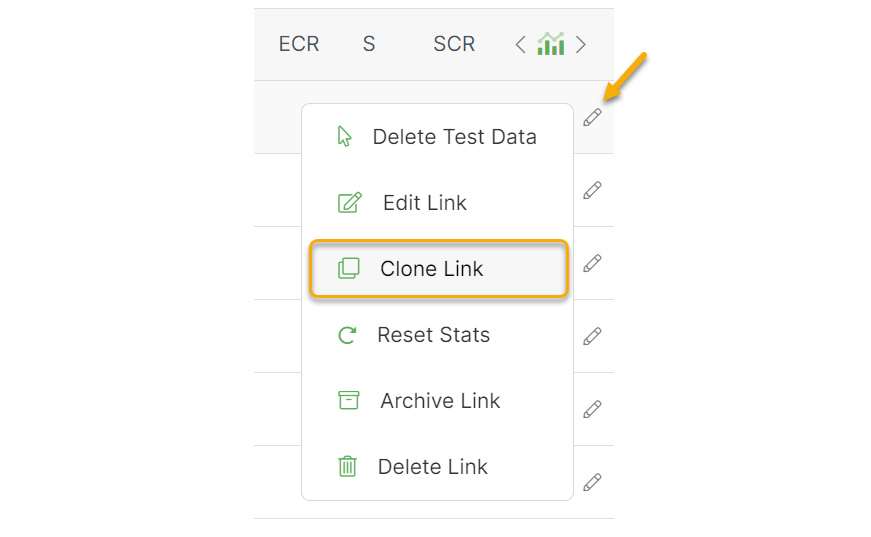This screenshot has height=537, width=871.
Task: Click the right chevron beside the chart icon
Action: point(581,44)
